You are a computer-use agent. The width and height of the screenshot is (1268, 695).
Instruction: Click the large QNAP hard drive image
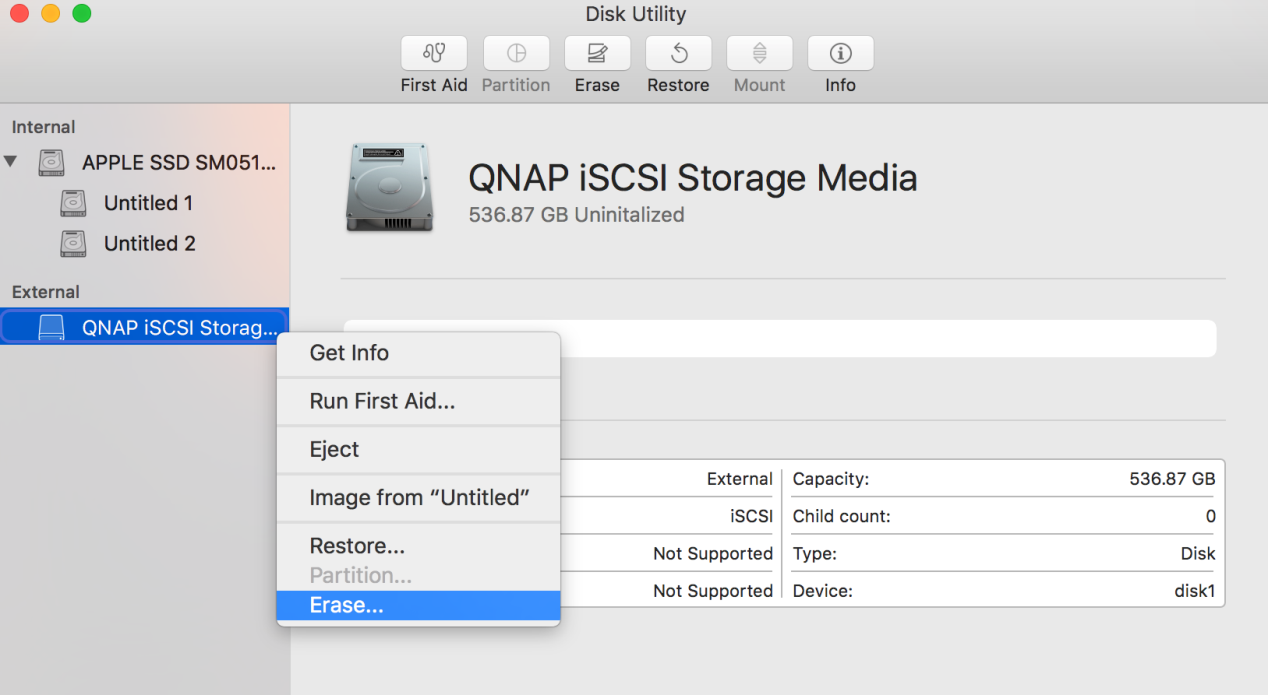(x=390, y=188)
